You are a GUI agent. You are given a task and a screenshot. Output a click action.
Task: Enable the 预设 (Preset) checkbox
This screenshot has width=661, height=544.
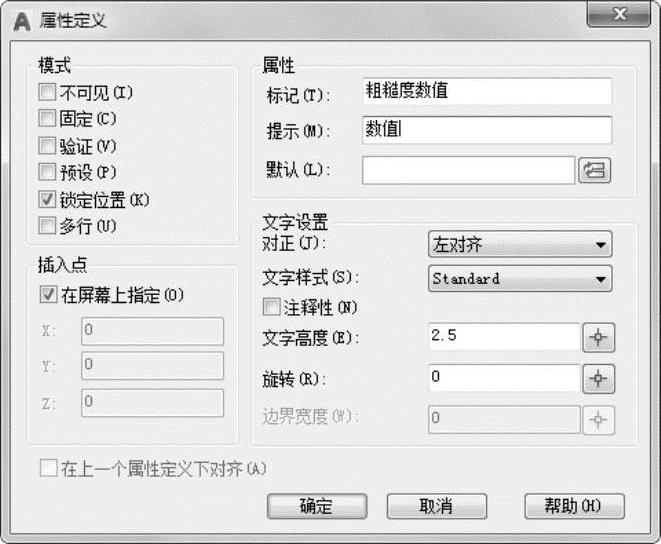click(46, 172)
